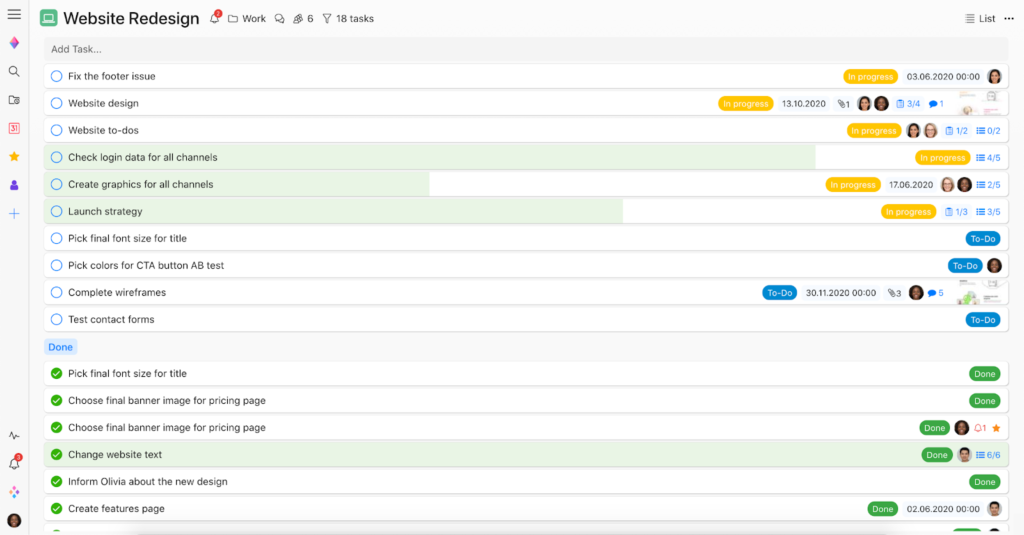Click the Website Redesign project title
The width and height of the screenshot is (1024, 535).
pos(131,18)
